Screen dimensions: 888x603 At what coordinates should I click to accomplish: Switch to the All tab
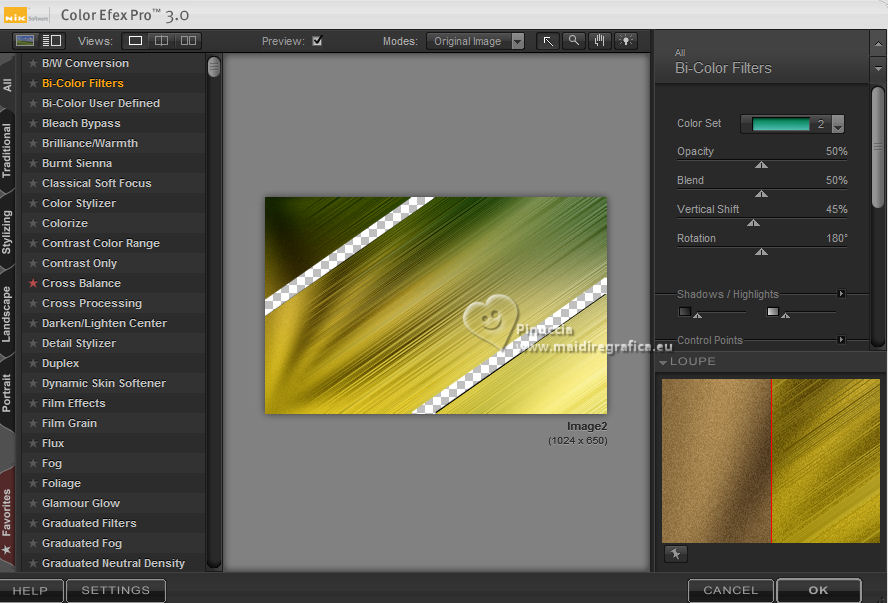coord(7,85)
